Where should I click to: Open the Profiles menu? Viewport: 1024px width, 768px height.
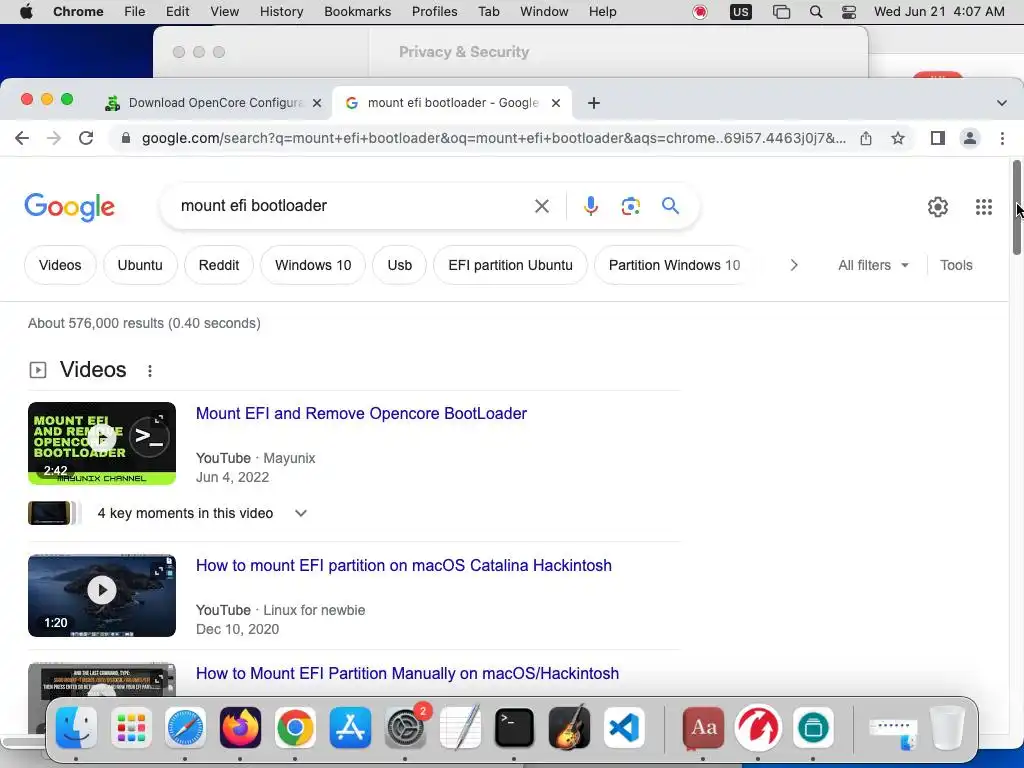(434, 12)
